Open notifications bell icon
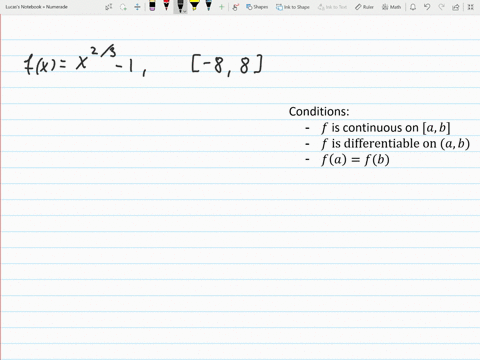This screenshot has height=360, width=480. (x=413, y=7)
